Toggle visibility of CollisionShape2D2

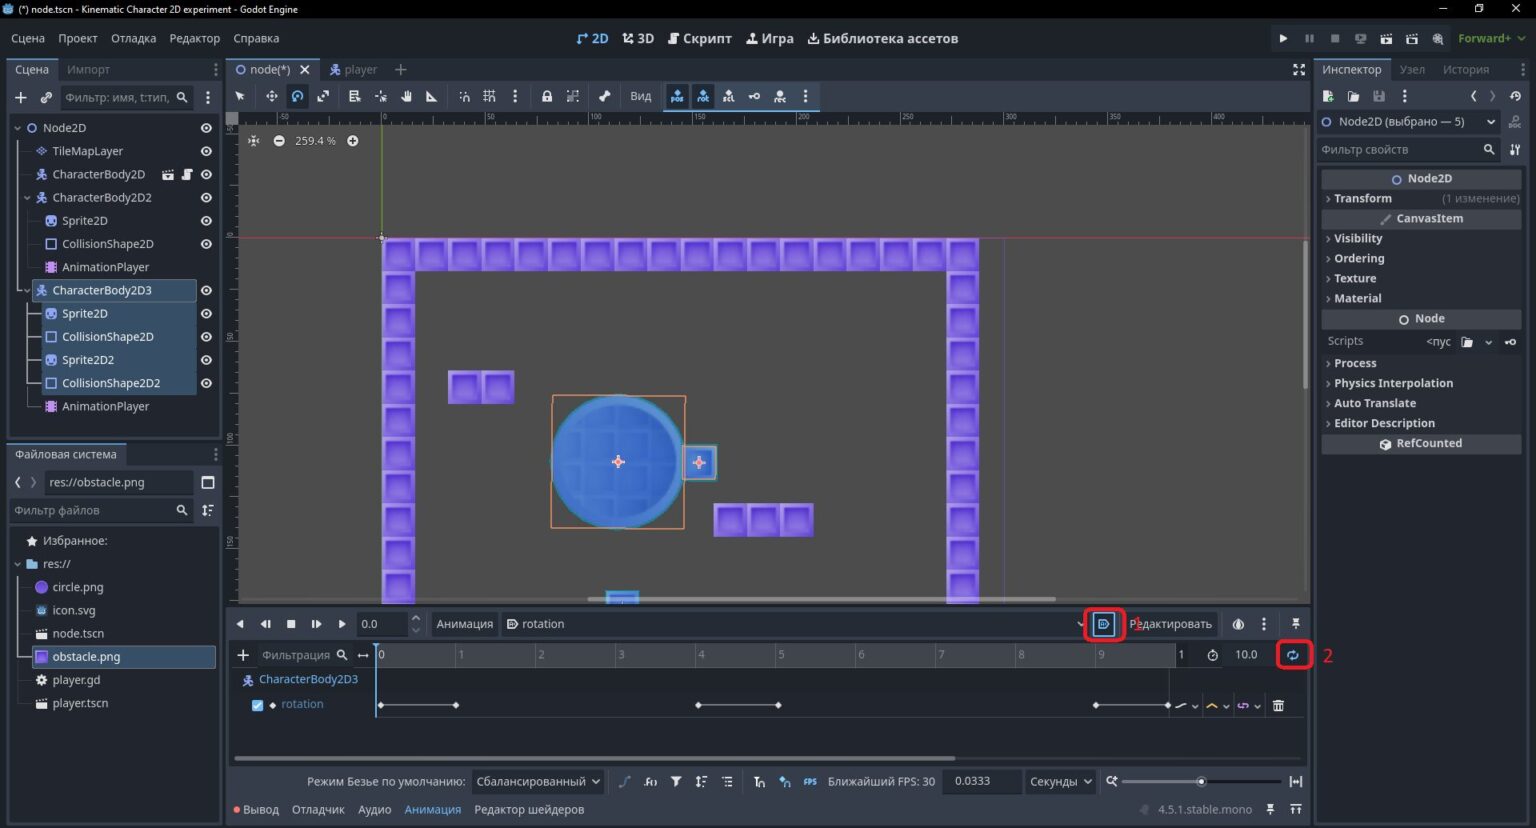point(206,383)
